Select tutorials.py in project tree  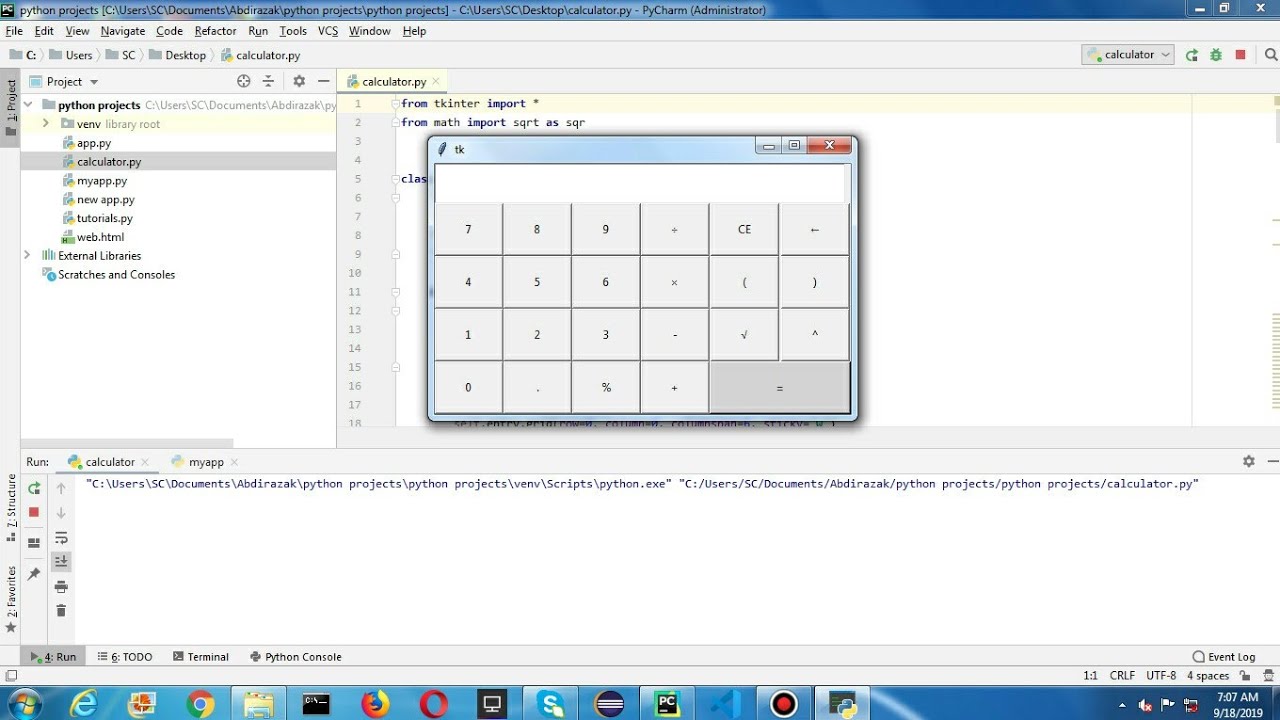104,218
